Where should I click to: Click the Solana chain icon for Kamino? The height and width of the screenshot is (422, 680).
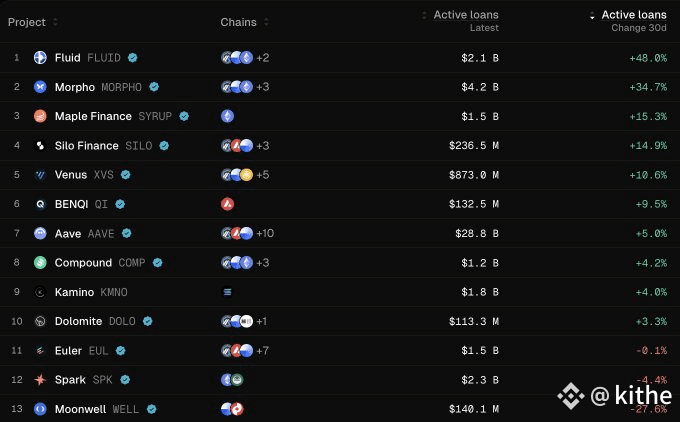227,292
